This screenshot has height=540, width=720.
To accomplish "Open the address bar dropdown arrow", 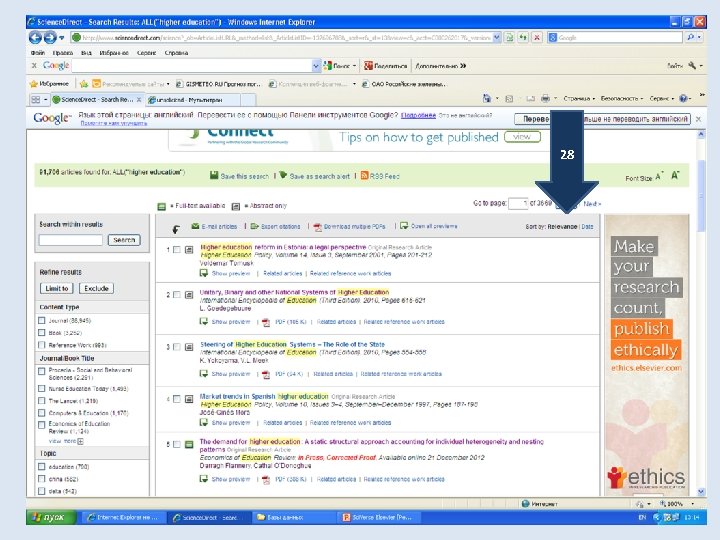I will pyautogui.click(x=496, y=38).
